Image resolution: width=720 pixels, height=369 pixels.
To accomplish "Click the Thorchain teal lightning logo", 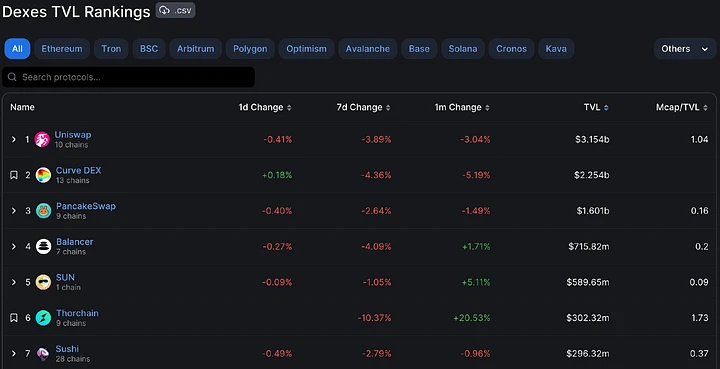I will click(x=44, y=318).
